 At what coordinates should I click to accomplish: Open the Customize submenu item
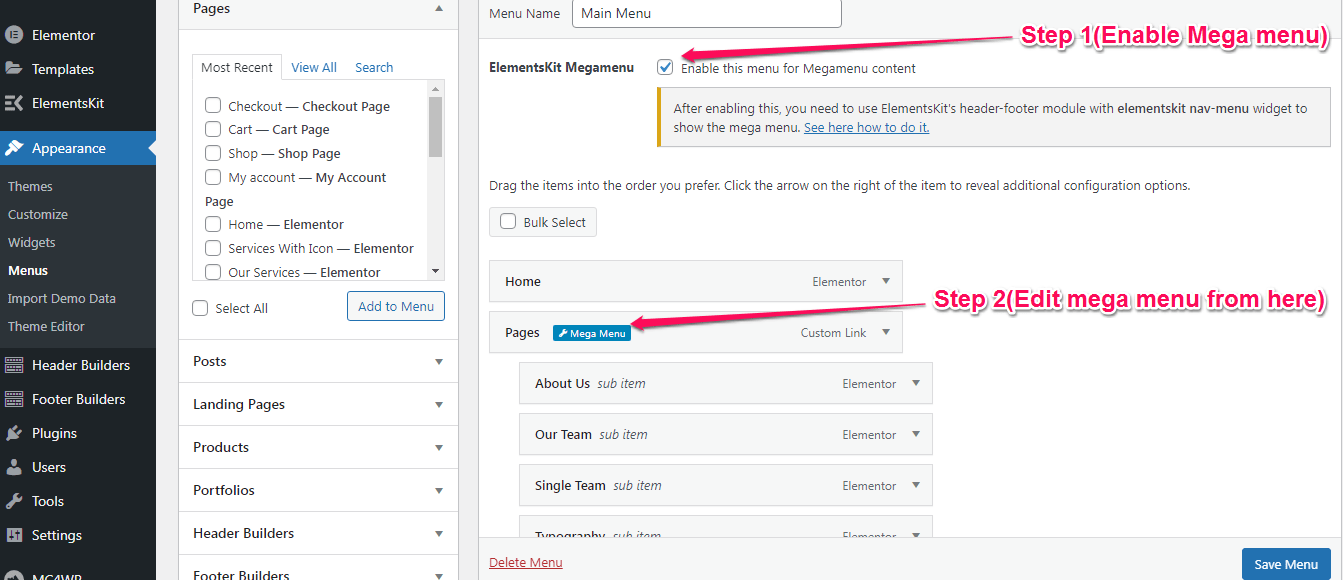[x=38, y=214]
